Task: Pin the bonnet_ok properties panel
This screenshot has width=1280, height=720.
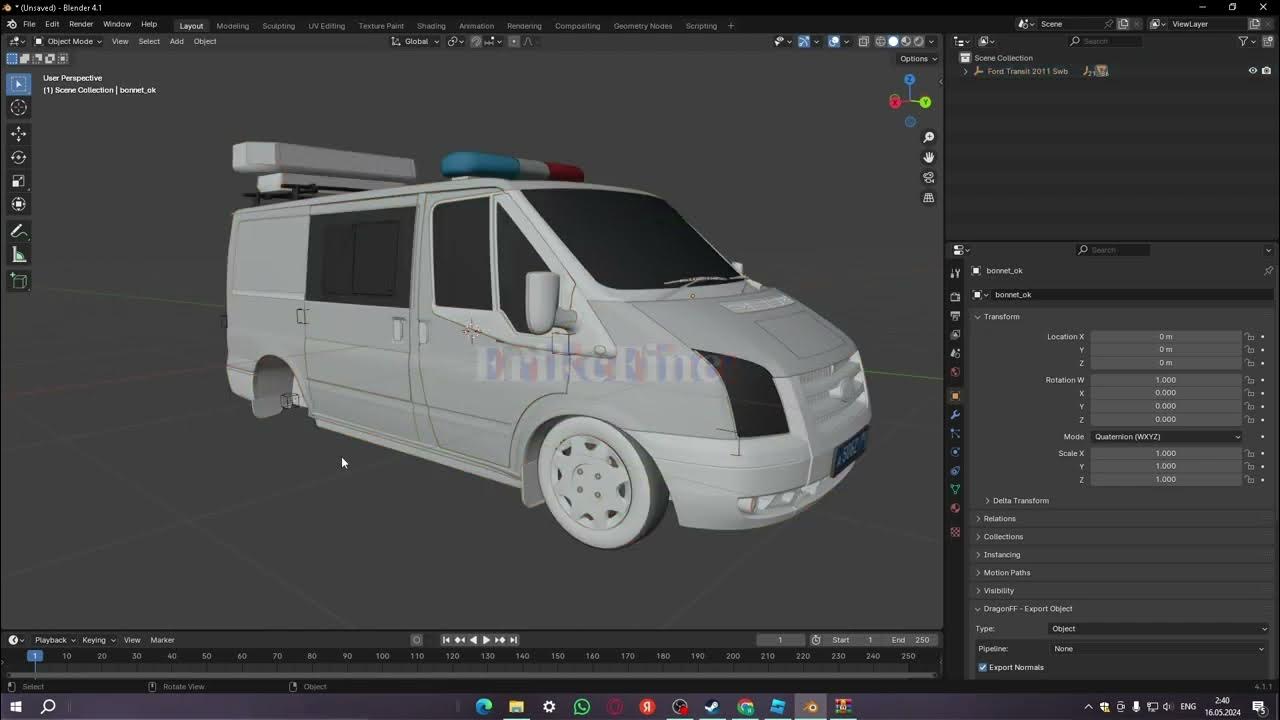Action: click(x=1268, y=271)
